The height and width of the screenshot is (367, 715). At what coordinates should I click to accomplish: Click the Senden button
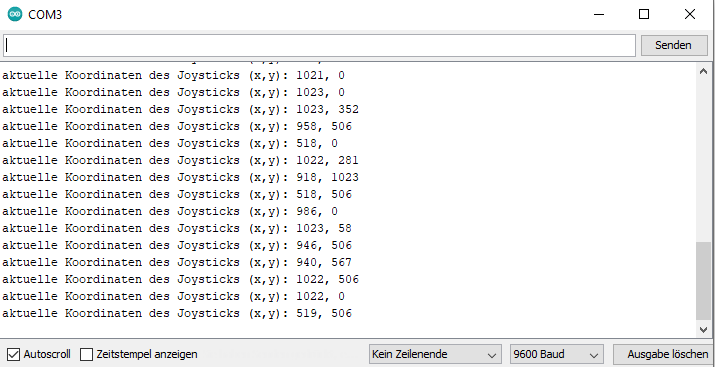[x=674, y=46]
